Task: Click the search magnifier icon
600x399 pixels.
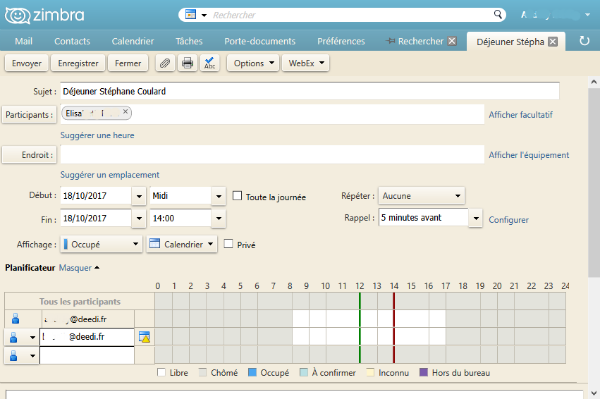Action: (497, 15)
